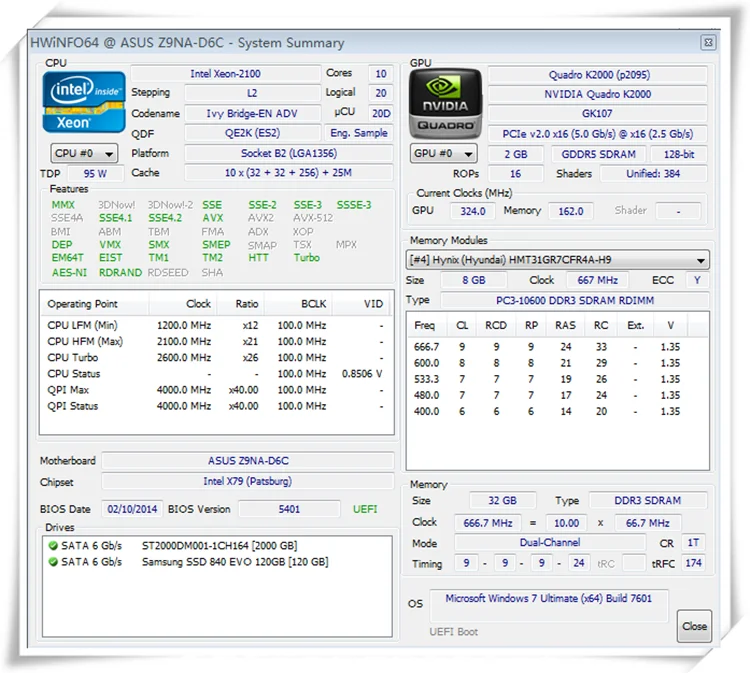Click the 600.0 memory timing row

[x=557, y=363]
